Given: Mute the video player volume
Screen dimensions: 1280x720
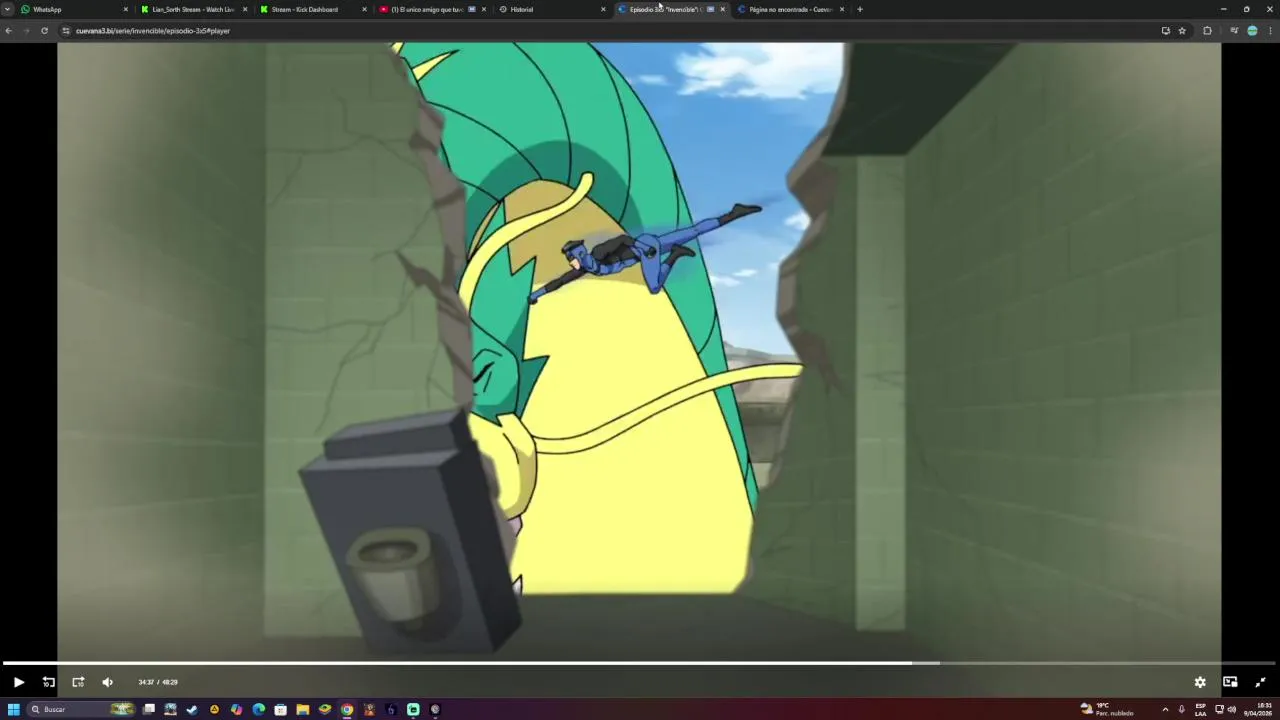Looking at the screenshot, I should point(108,682).
